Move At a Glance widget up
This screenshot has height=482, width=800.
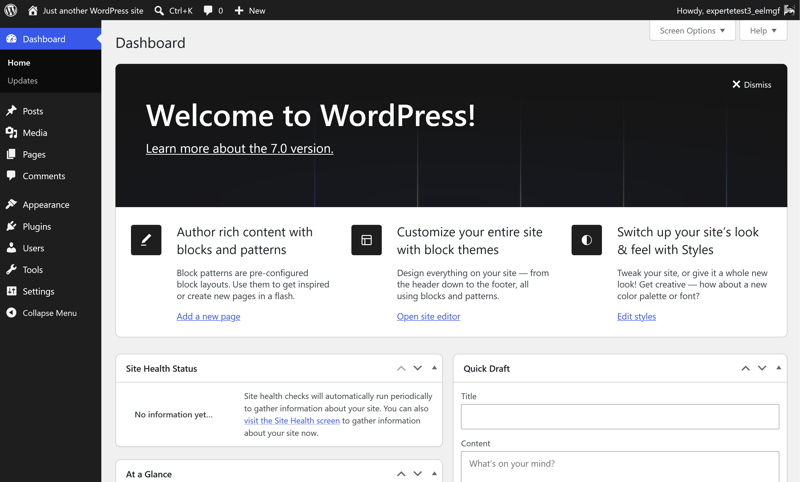(401, 474)
